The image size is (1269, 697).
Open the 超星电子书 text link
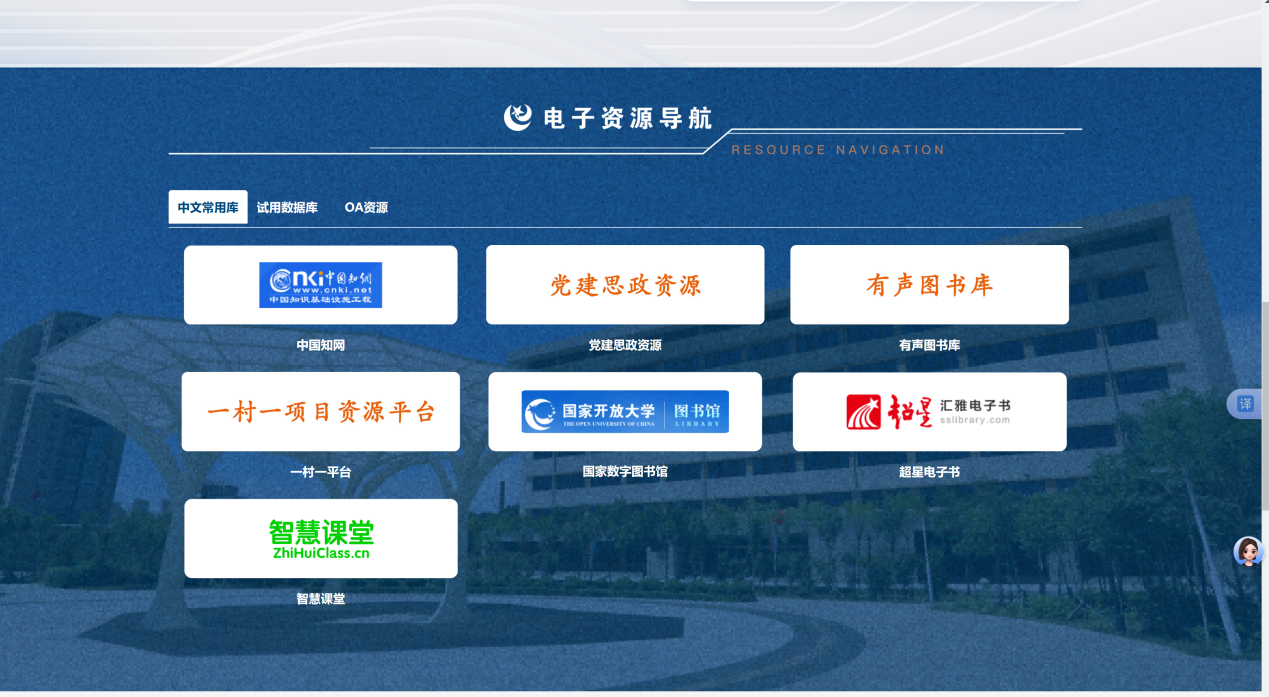tap(929, 472)
